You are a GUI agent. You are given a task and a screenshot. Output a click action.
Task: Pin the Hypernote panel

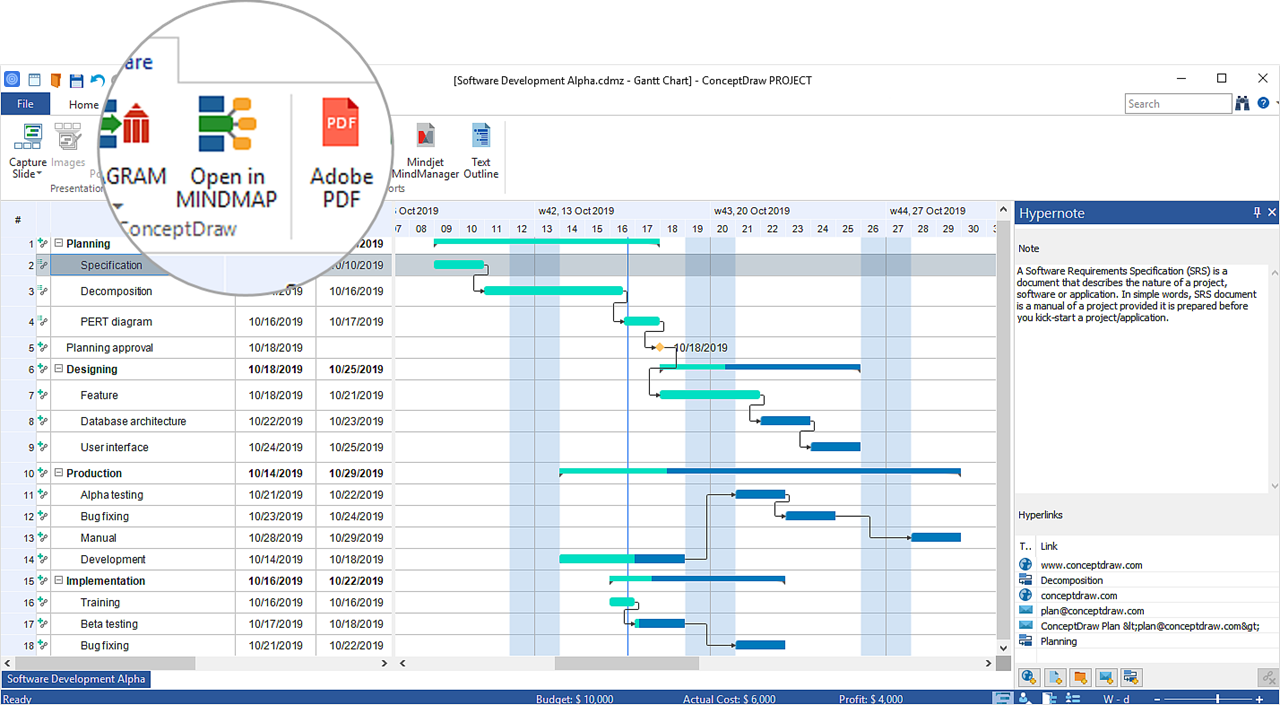pos(1257,213)
